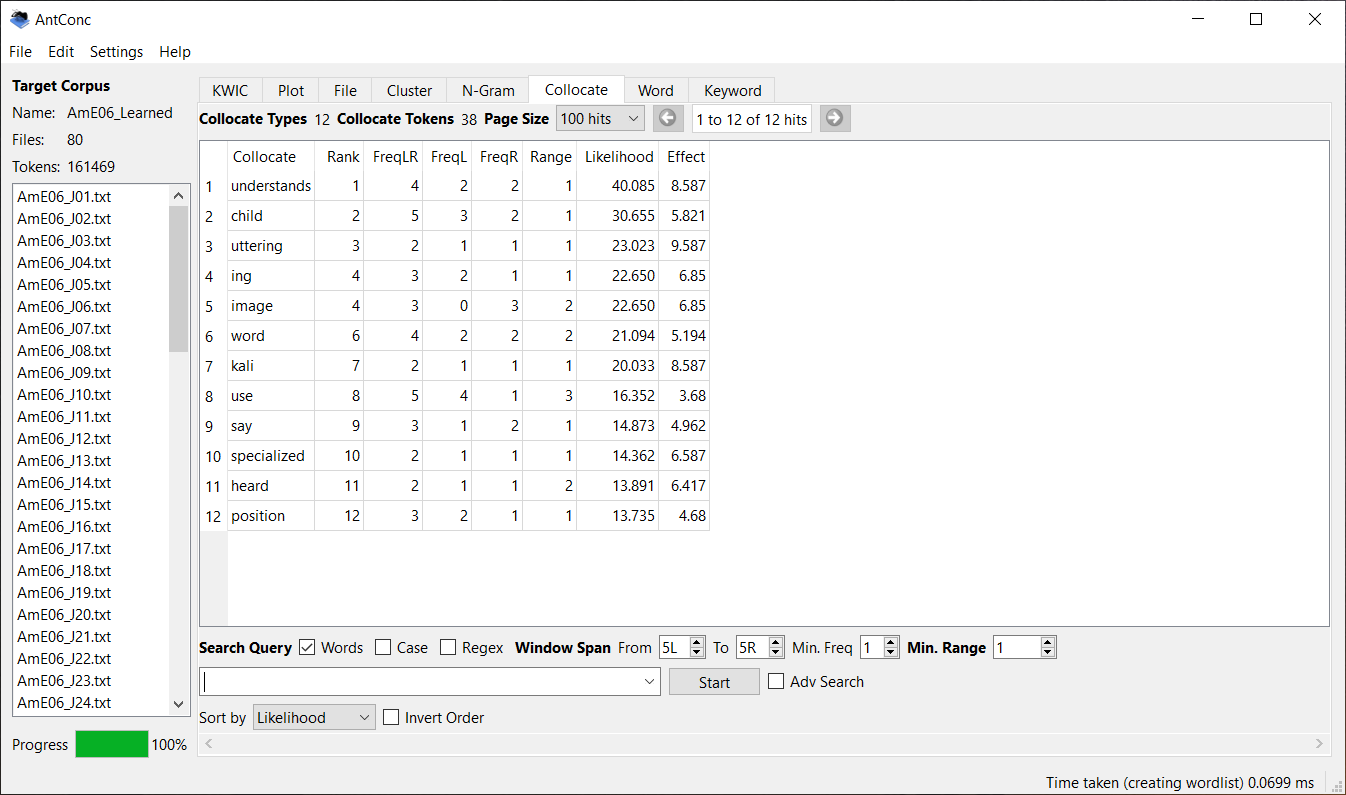The image size is (1346, 795).
Task: Select file AmE06_J24.txt in the list
Action: (64, 703)
